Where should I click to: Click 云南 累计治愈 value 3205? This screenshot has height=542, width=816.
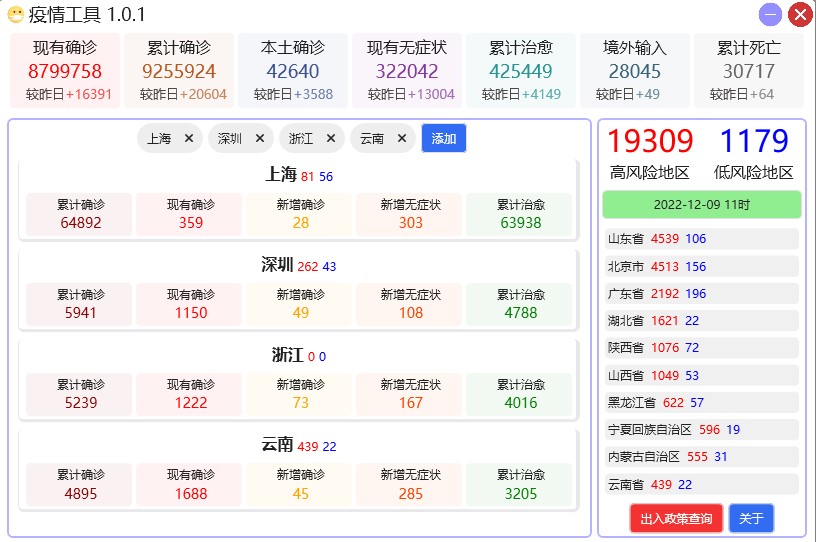click(521, 494)
